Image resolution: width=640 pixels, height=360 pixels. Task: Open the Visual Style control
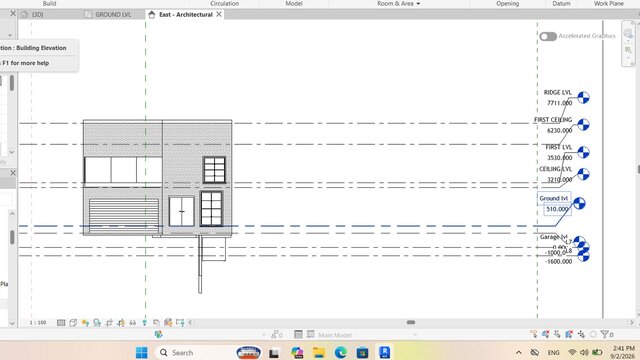73,322
